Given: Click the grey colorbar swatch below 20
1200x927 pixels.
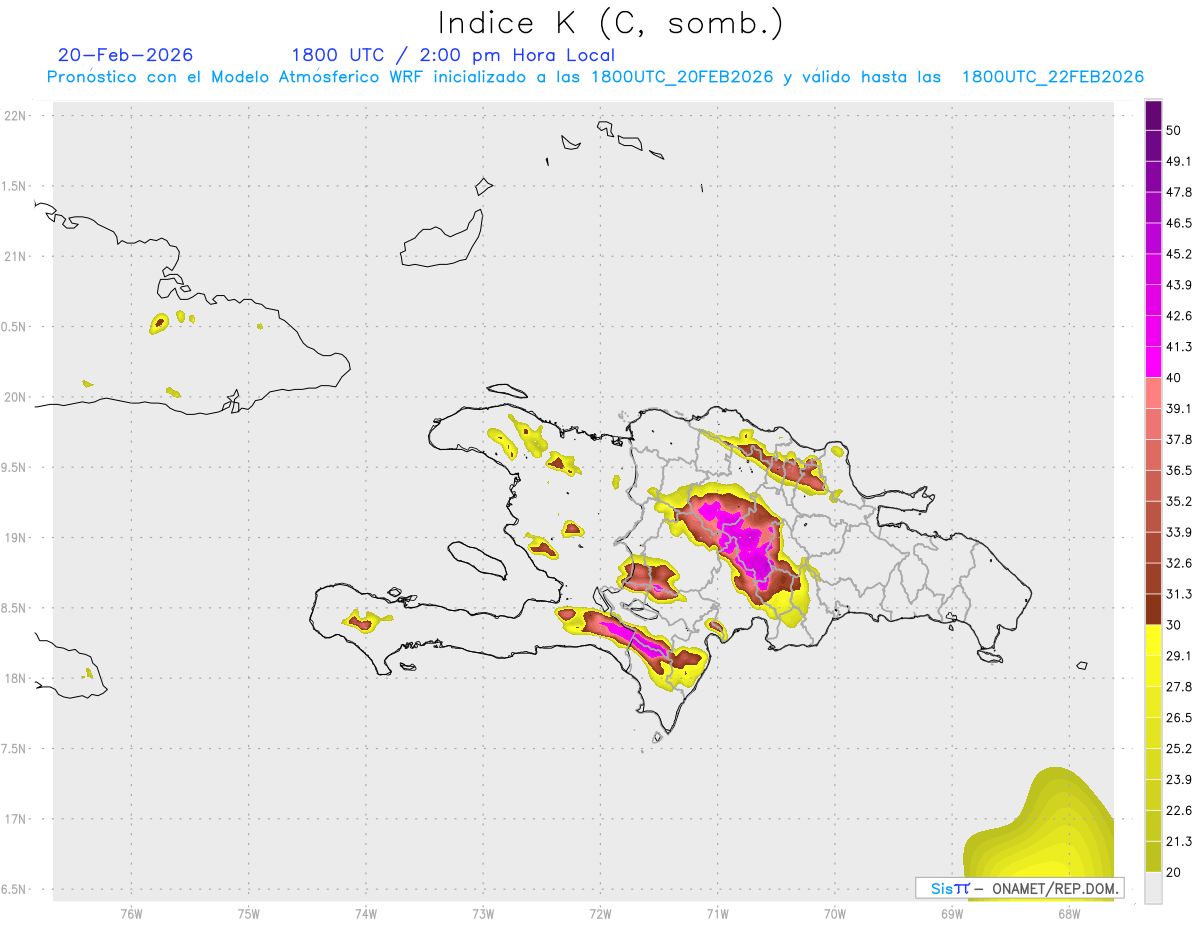Looking at the screenshot, I should point(1153,888).
